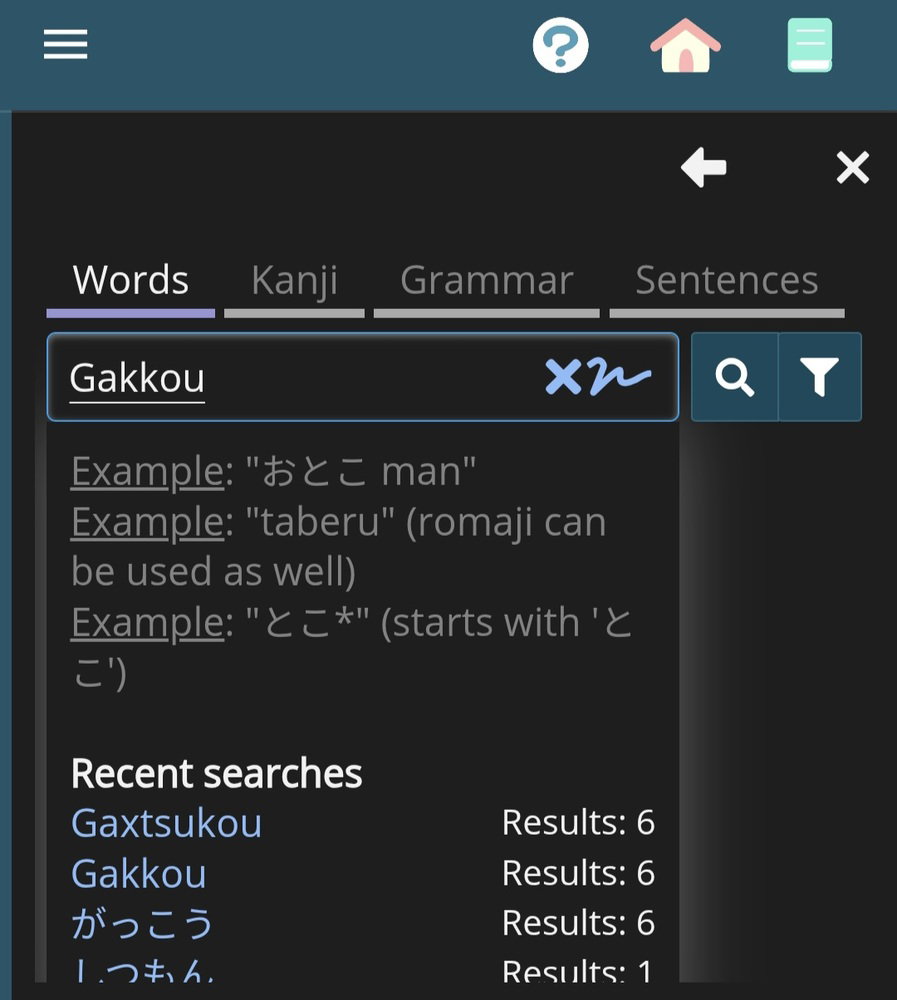Switch to the Sentences tab
897x1000 pixels.
[x=726, y=281]
